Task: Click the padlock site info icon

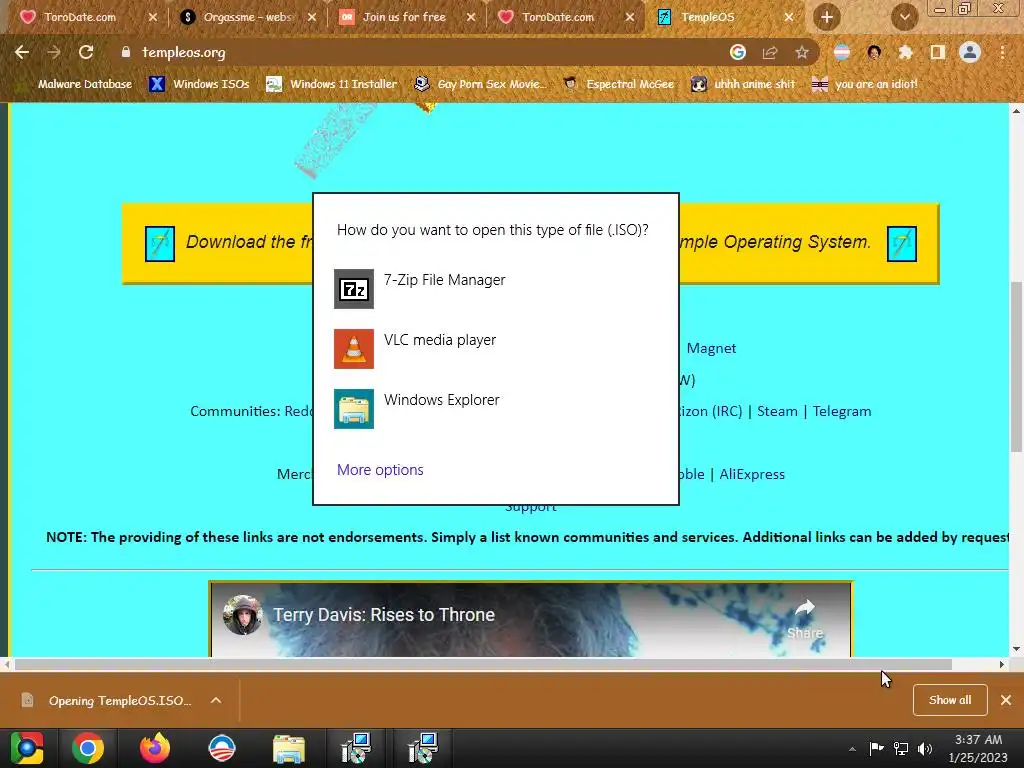Action: pyautogui.click(x=126, y=52)
